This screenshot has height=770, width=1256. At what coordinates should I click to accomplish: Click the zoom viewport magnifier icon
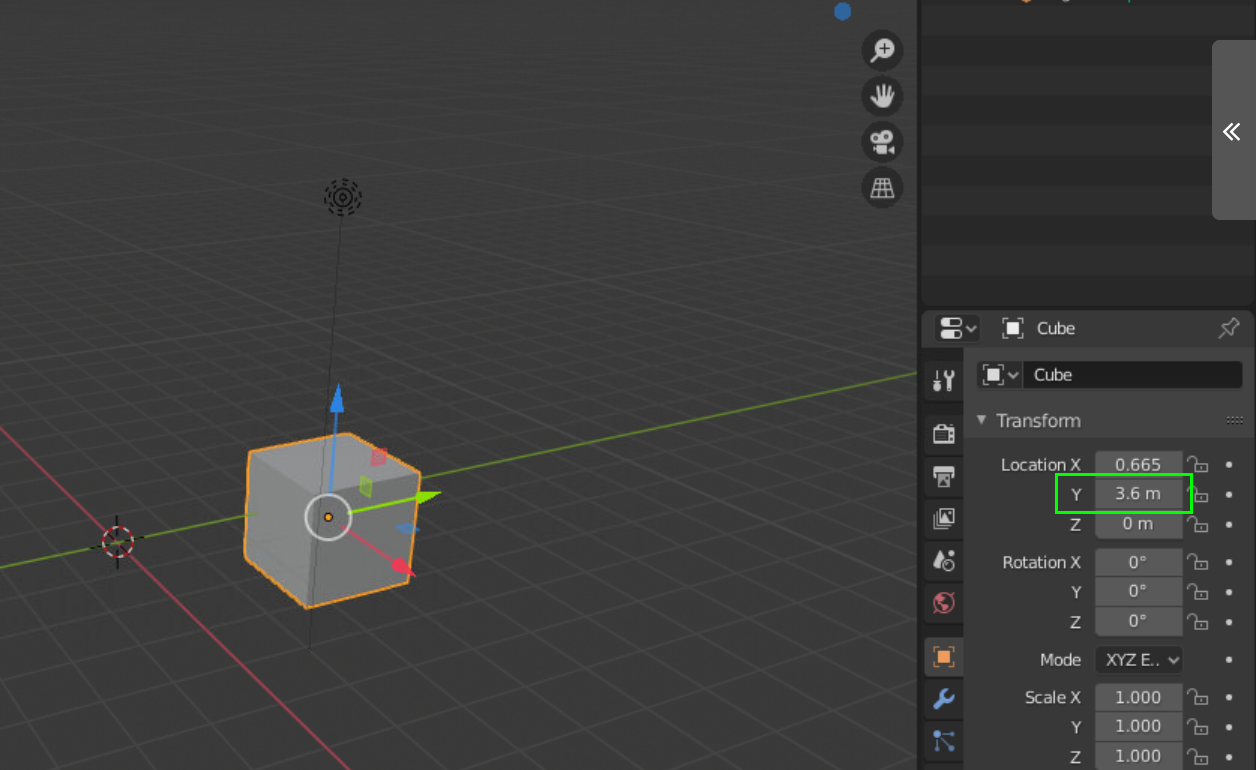(882, 50)
